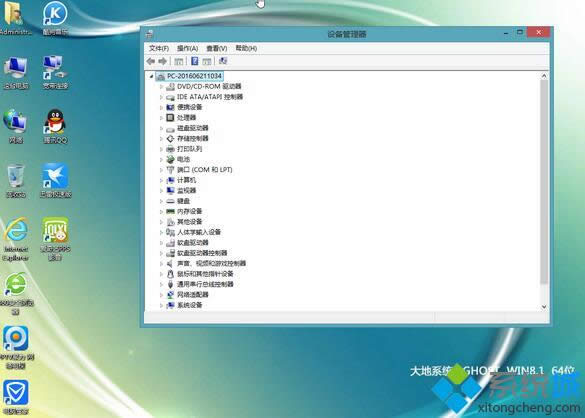Open the Internet Explorer desktop shortcut
This screenshot has width=585, height=418.
tap(16, 239)
